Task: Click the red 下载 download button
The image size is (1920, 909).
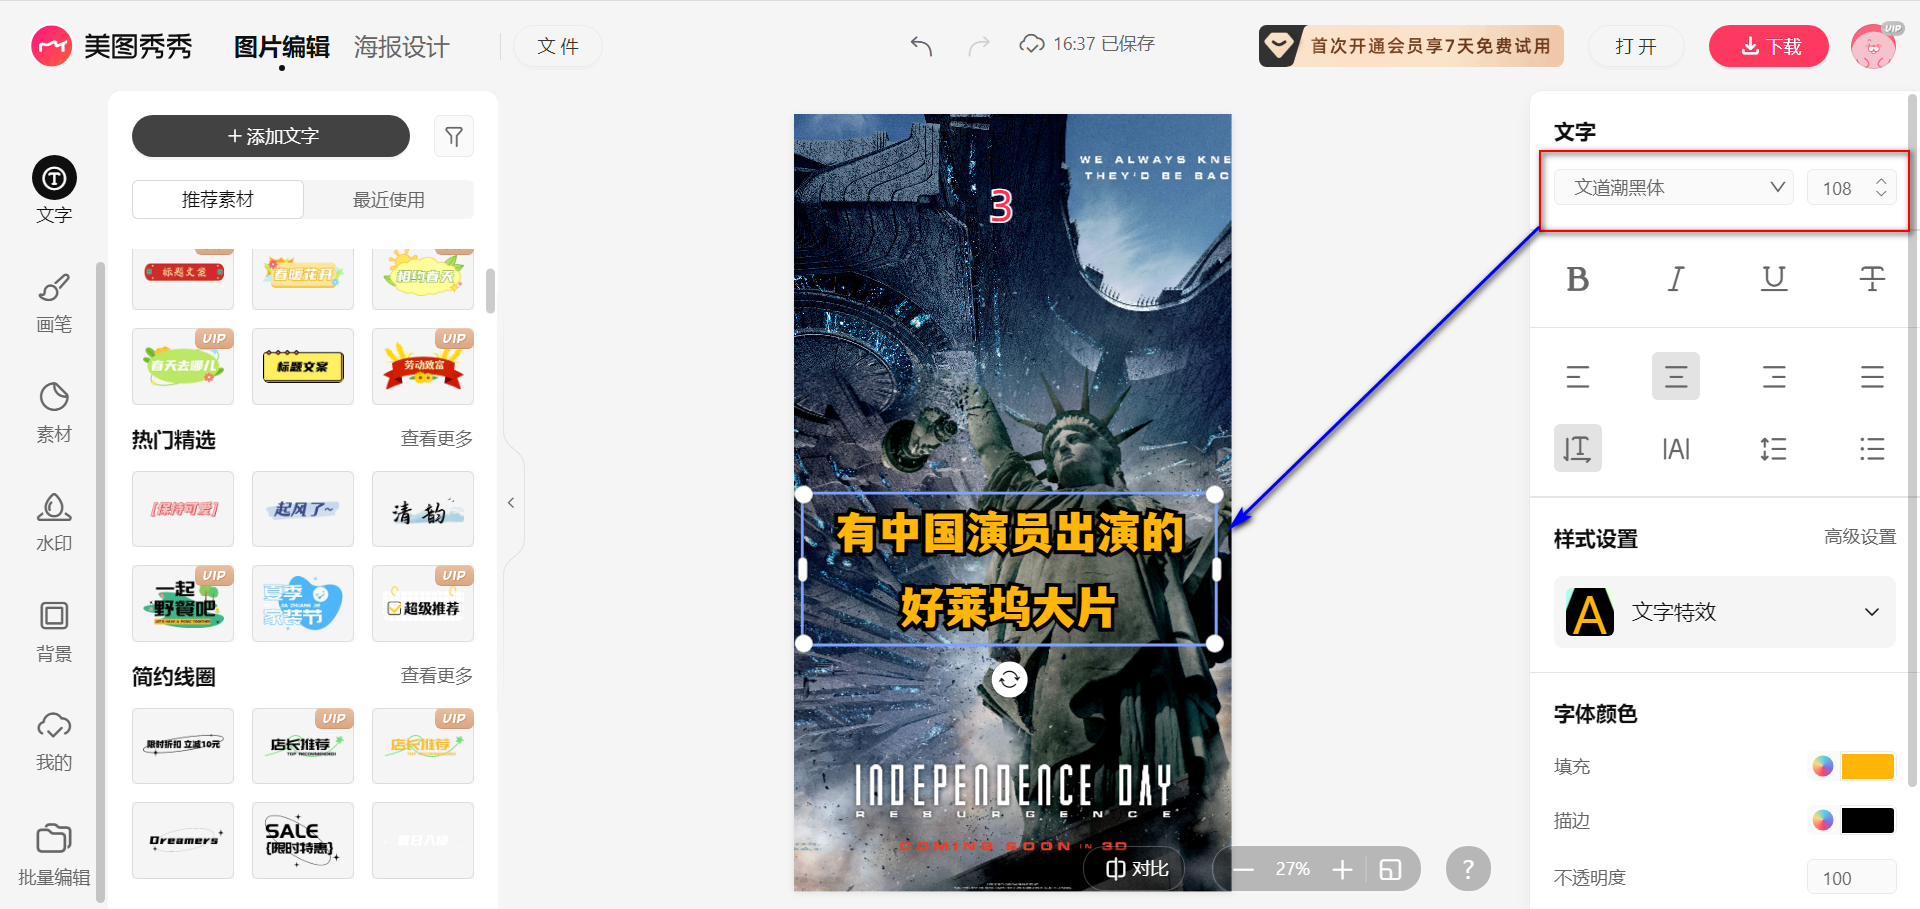Action: point(1769,46)
